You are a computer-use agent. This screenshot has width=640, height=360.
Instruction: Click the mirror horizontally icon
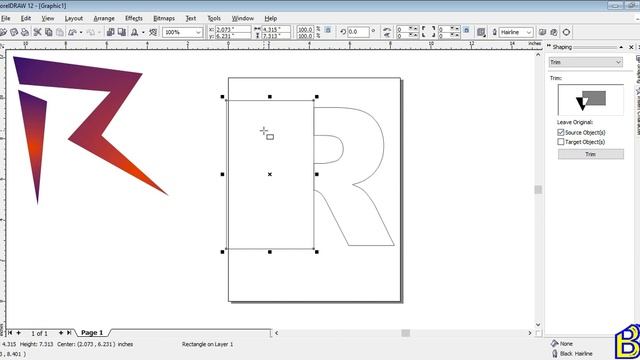(x=387, y=29)
